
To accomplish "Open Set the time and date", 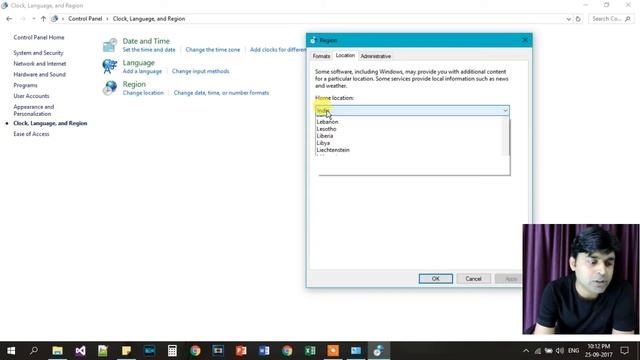I will point(149,49).
